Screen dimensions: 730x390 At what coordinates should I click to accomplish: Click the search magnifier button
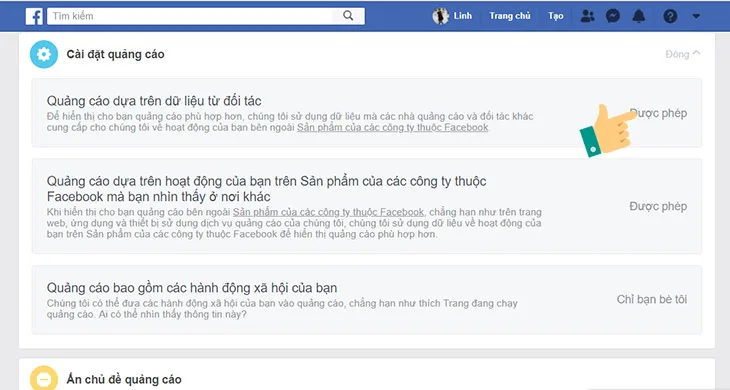pyautogui.click(x=348, y=16)
